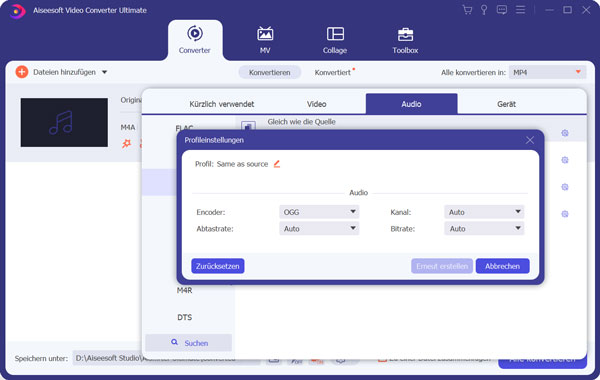Click the Zurücksetzen button

point(218,266)
